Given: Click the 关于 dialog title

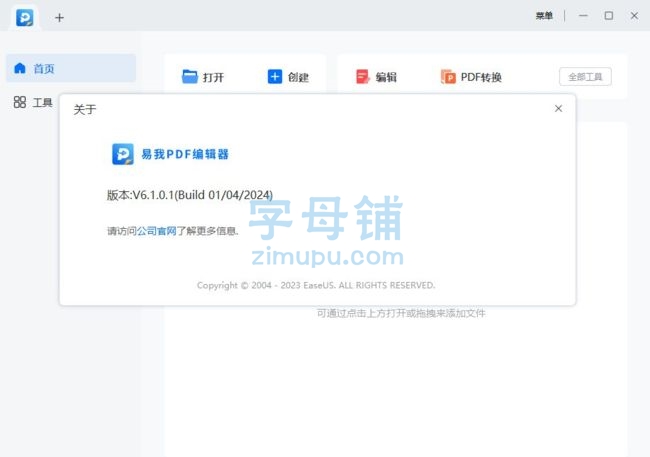Looking at the screenshot, I should tap(85, 109).
